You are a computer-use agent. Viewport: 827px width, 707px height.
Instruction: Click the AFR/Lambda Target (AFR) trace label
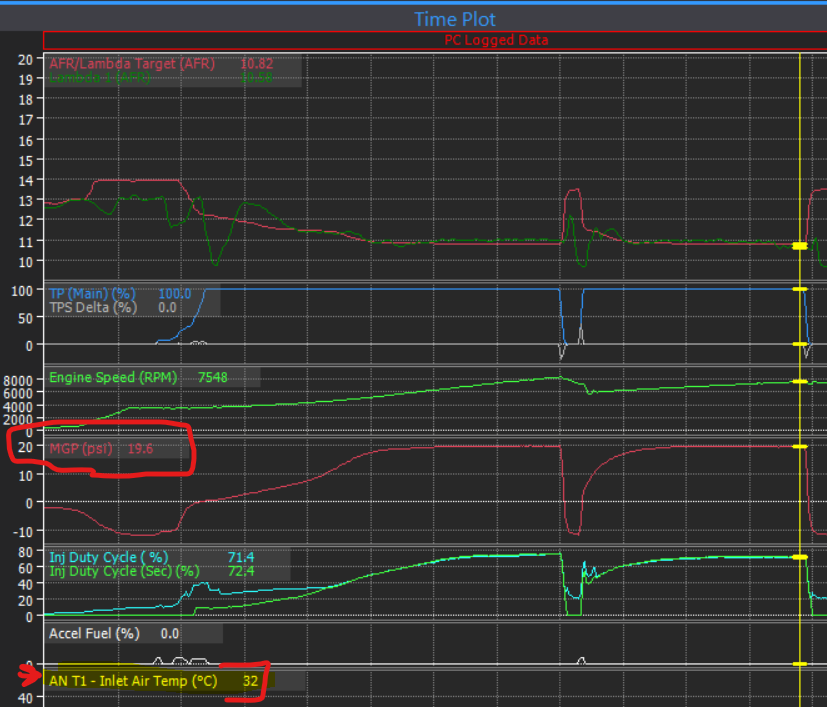(x=132, y=64)
